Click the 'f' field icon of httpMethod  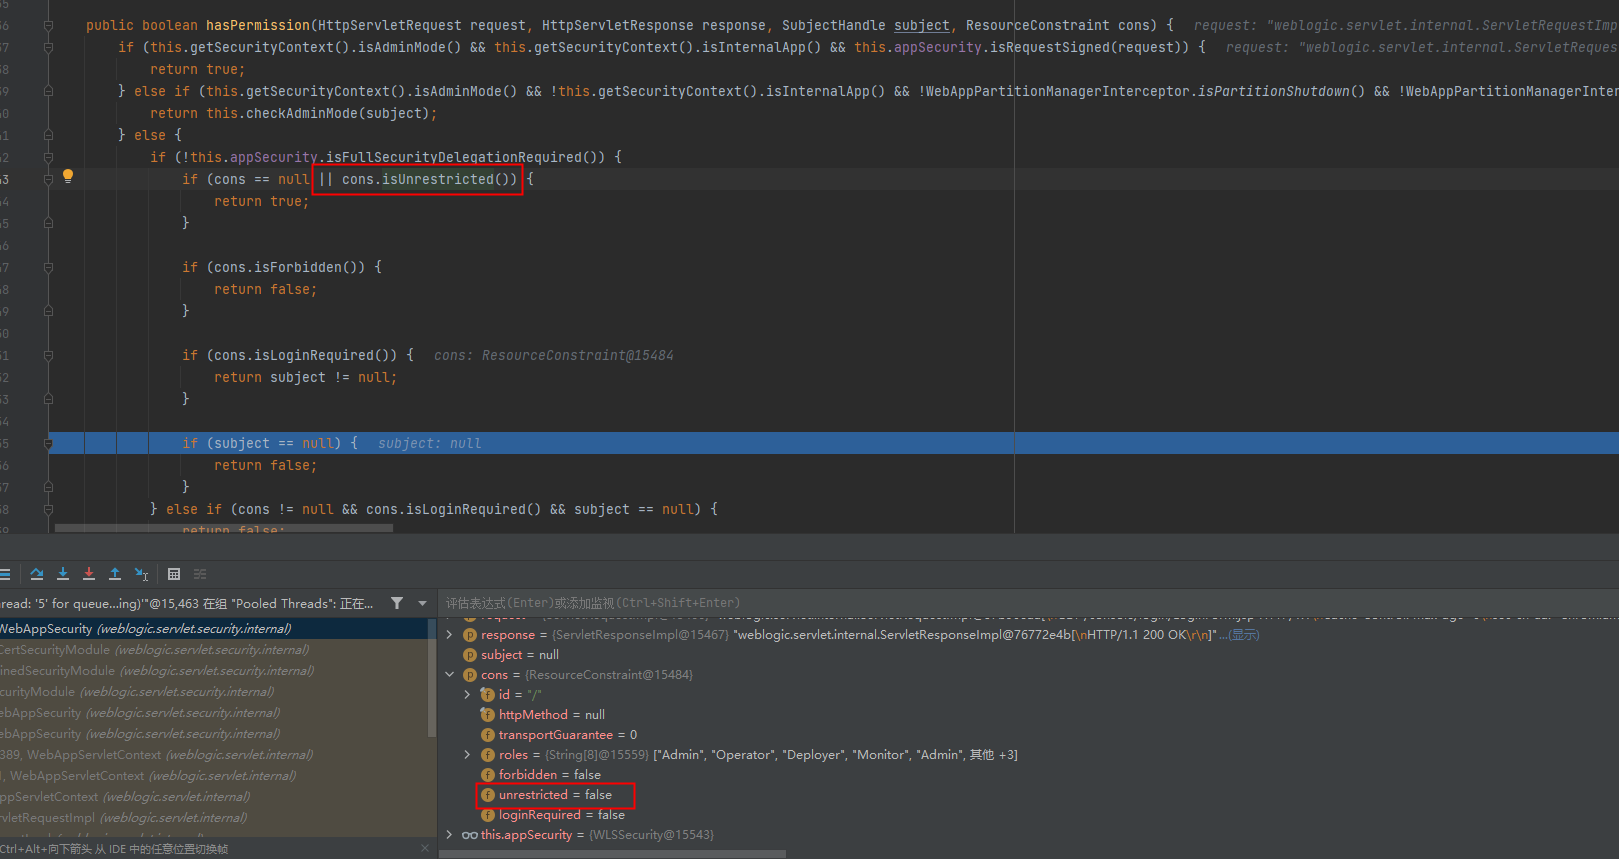[x=488, y=715]
